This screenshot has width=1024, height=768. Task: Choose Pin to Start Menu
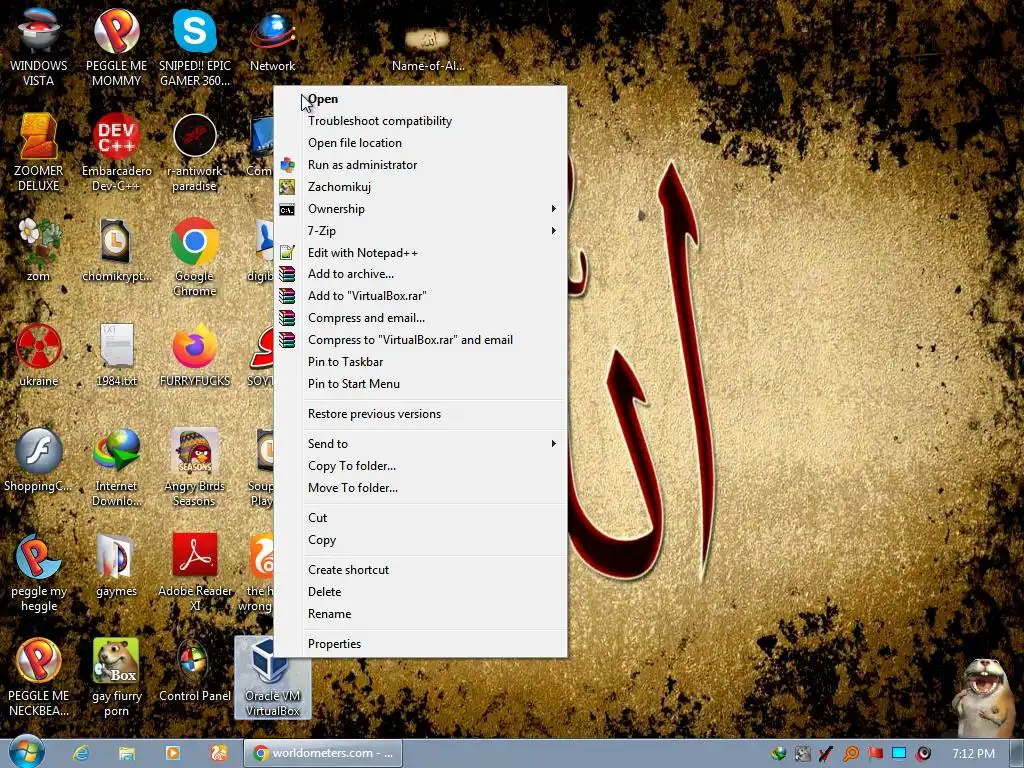[x=421, y=384]
